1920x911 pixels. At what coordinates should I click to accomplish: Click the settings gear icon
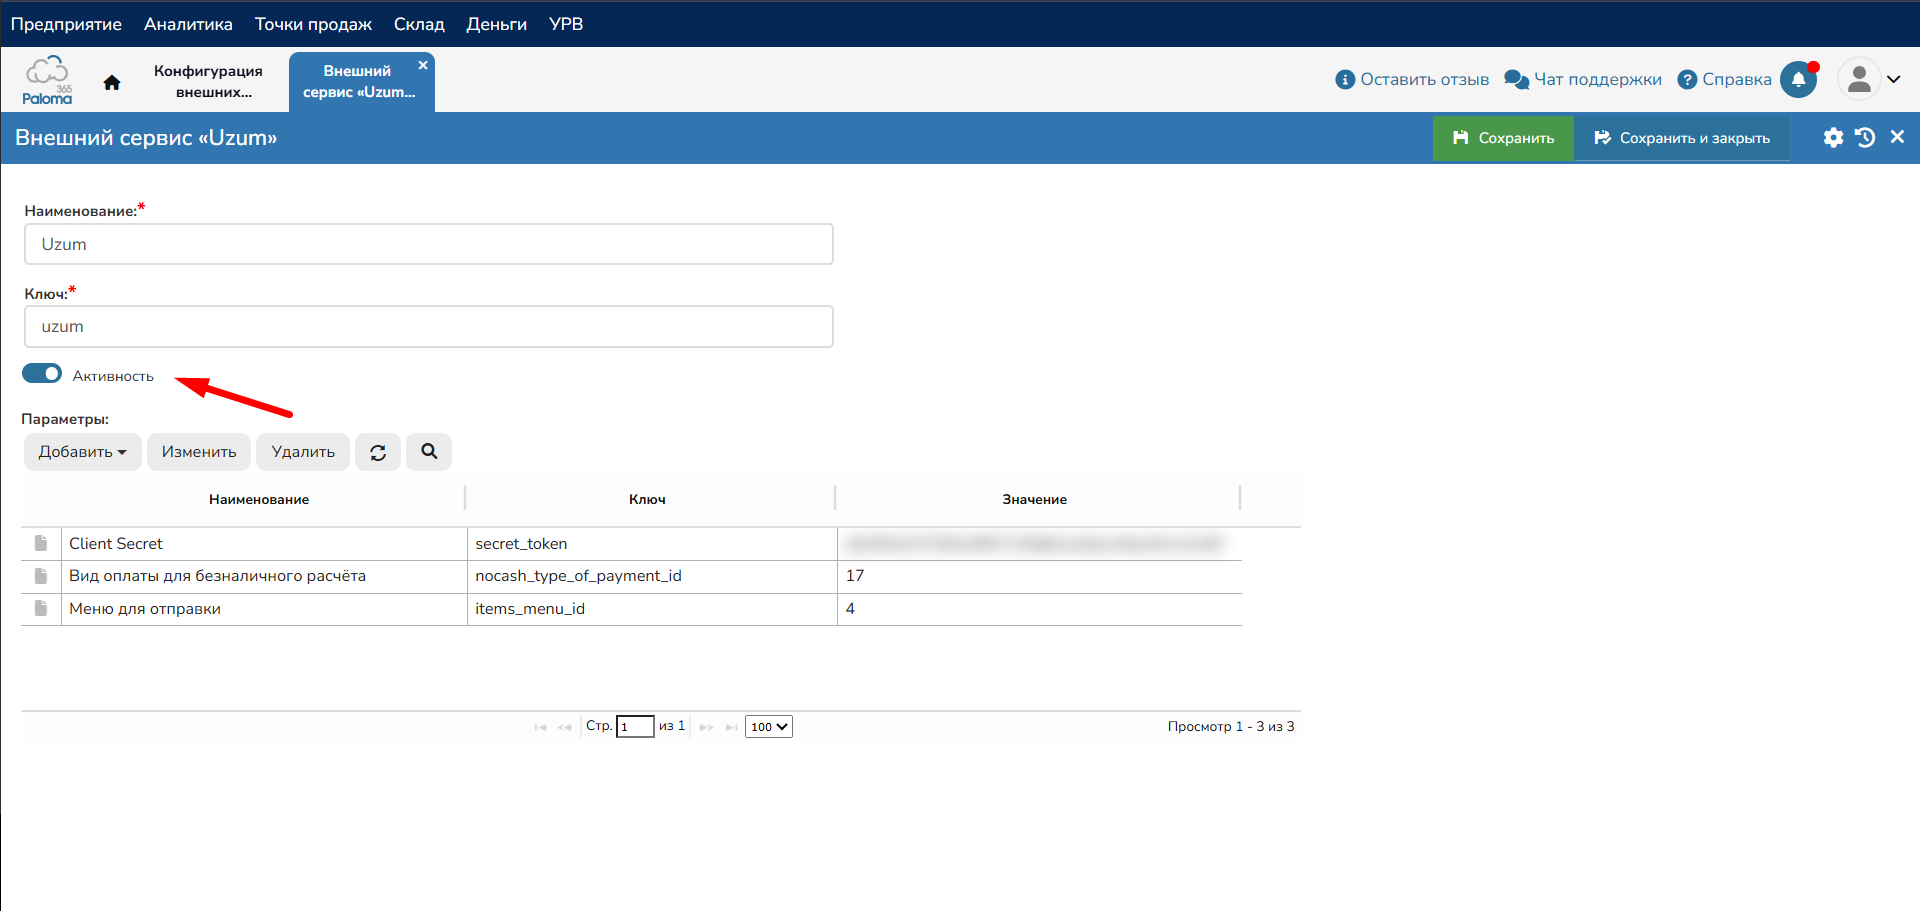(1832, 138)
